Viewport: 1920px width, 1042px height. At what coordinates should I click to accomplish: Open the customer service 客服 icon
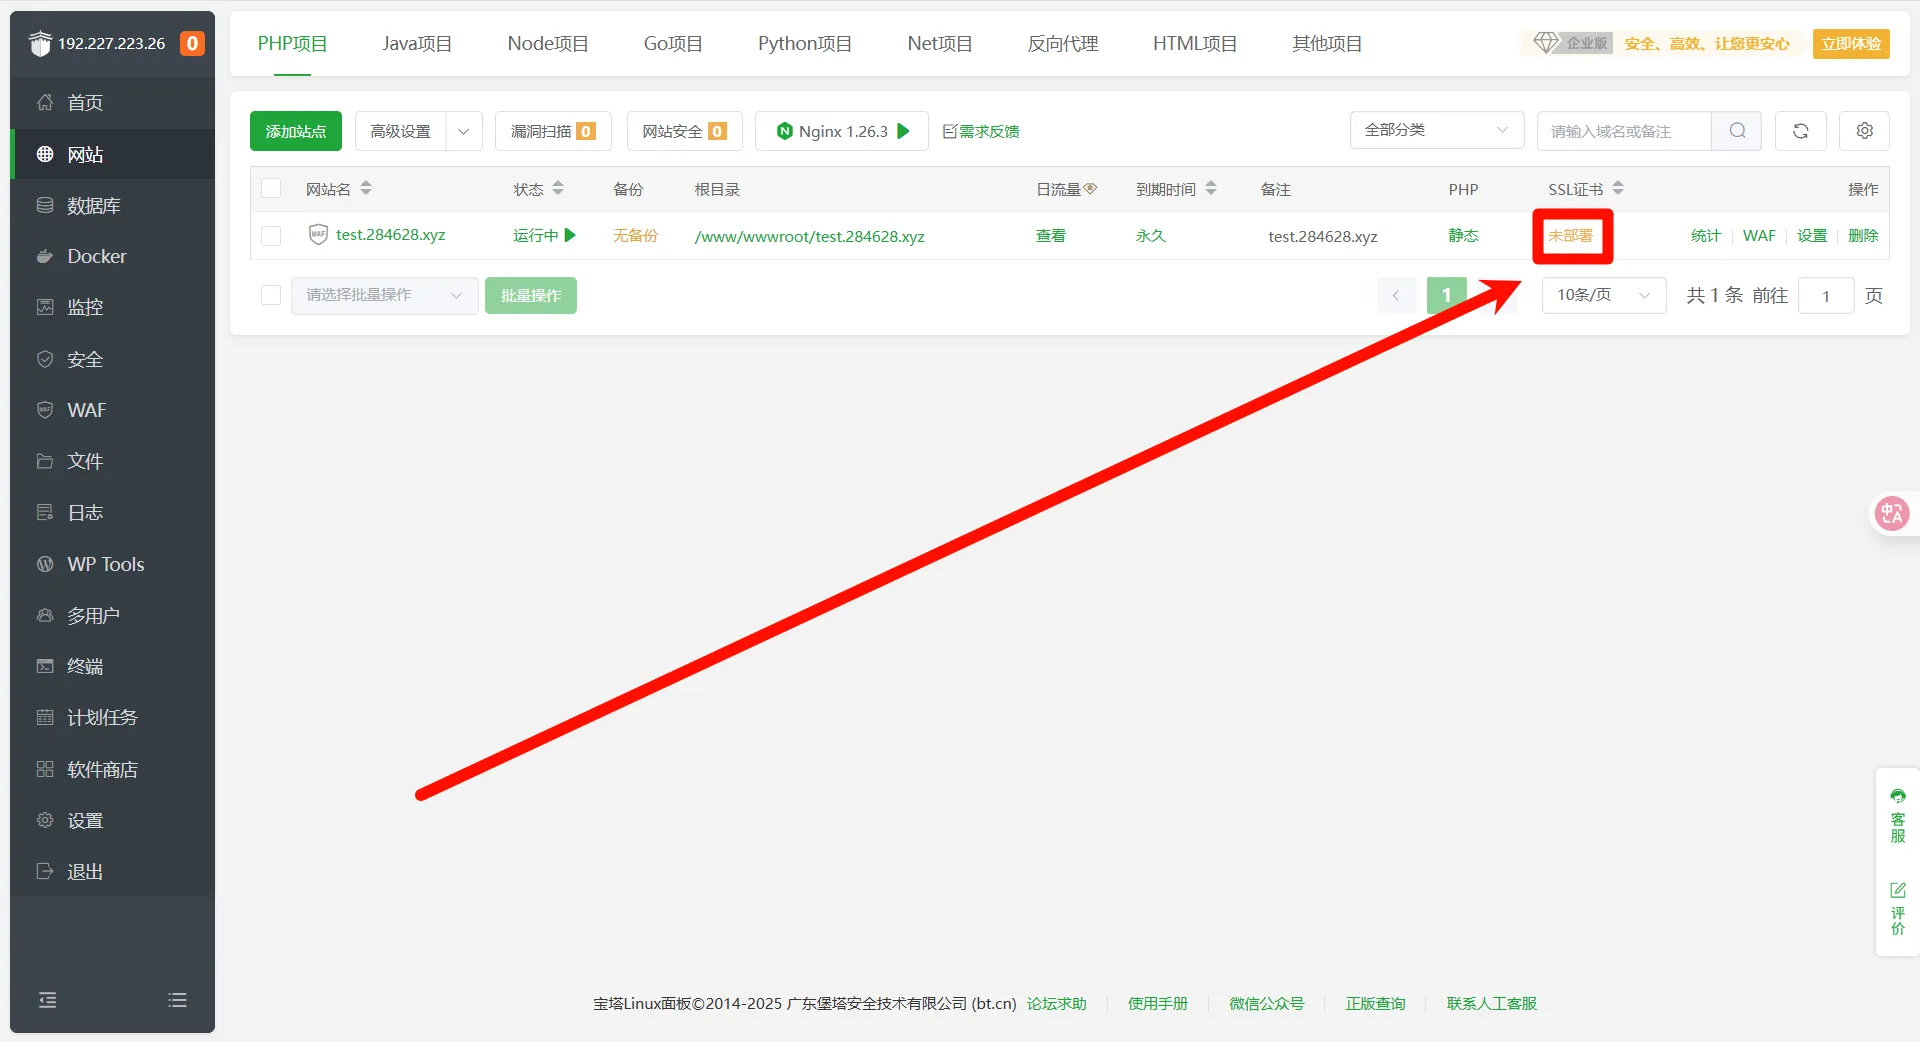(1897, 815)
